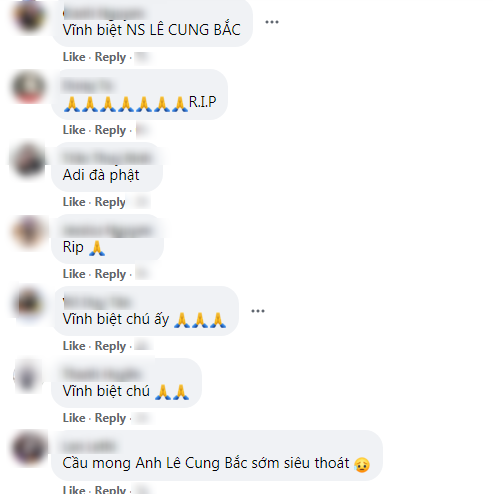Like the 'Vĩnh biệt chú ấy' comment
Image resolution: width=493 pixels, height=494 pixels.
click(x=74, y=346)
